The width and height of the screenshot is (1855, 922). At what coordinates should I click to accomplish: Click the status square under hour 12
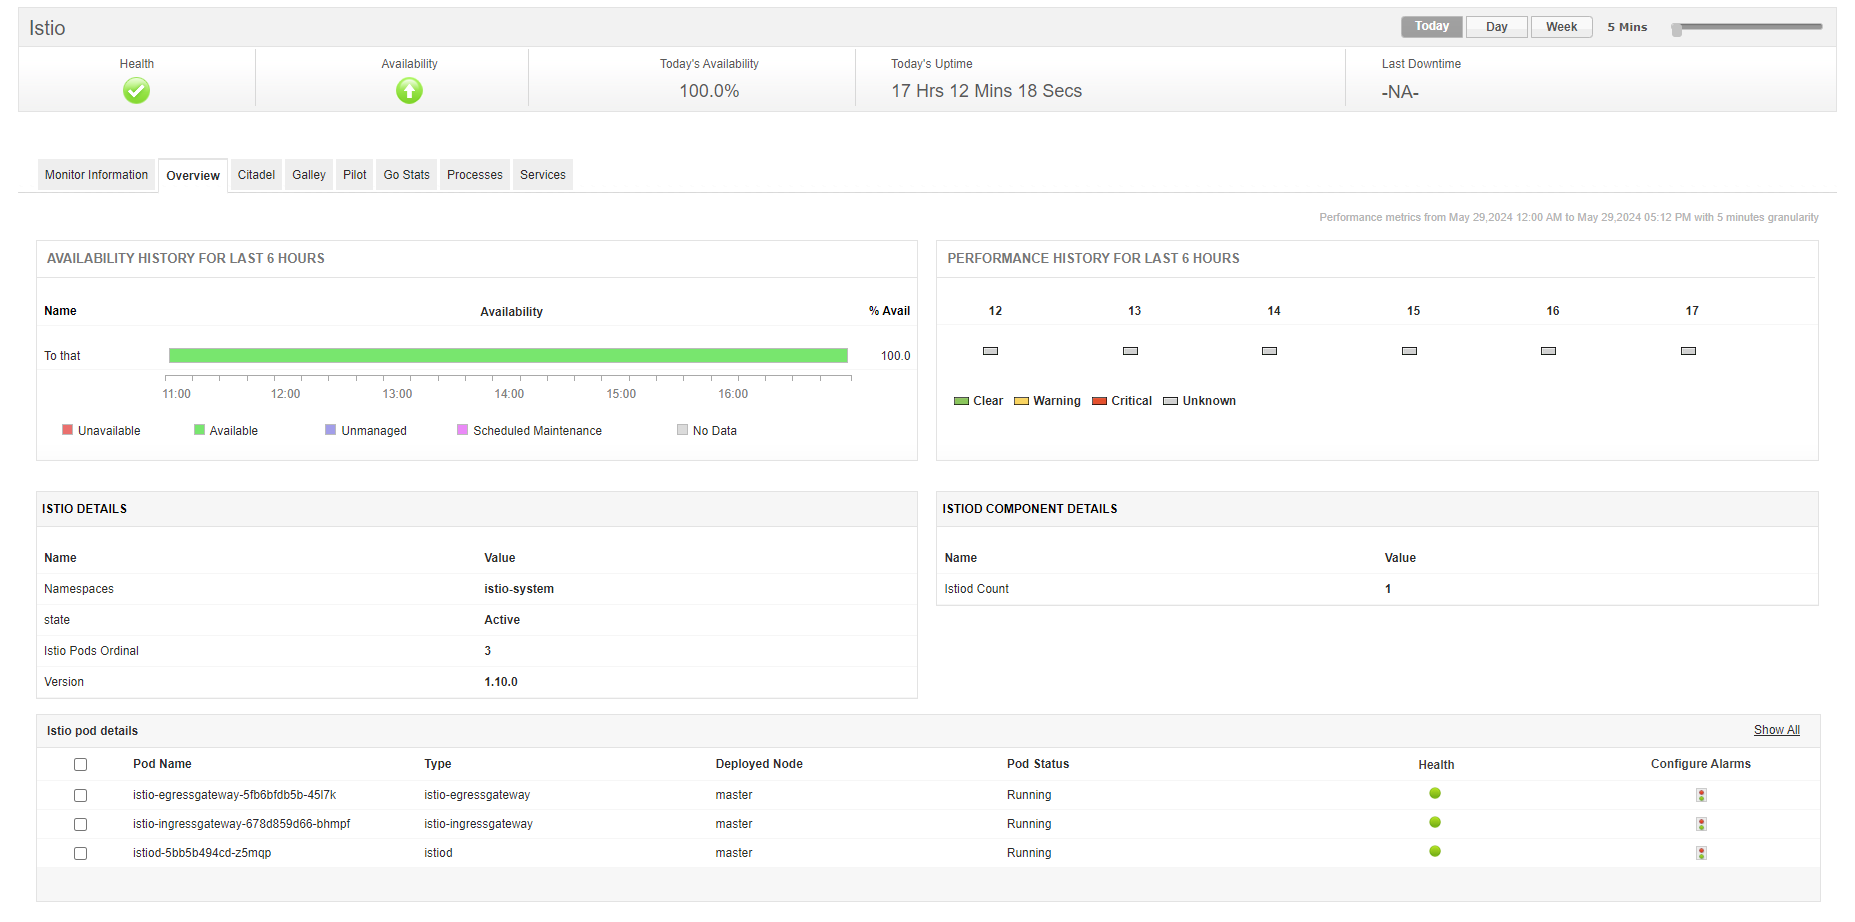click(x=990, y=351)
